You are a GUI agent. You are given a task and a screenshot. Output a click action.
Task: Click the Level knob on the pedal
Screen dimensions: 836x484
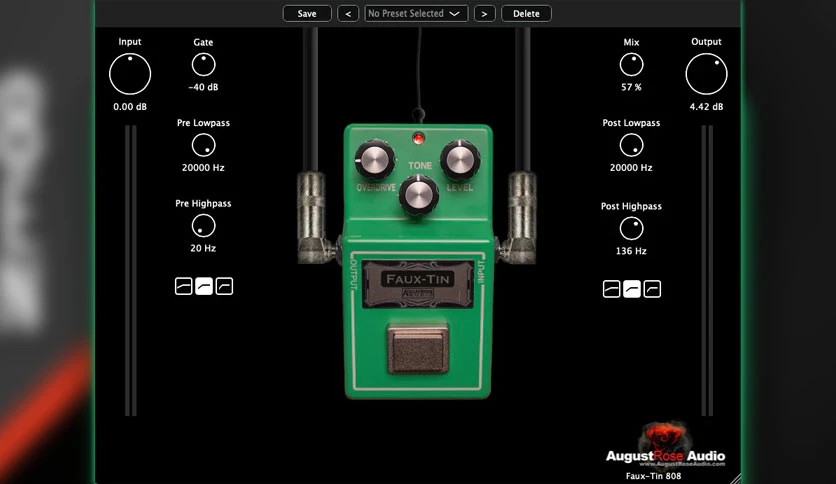coord(460,159)
